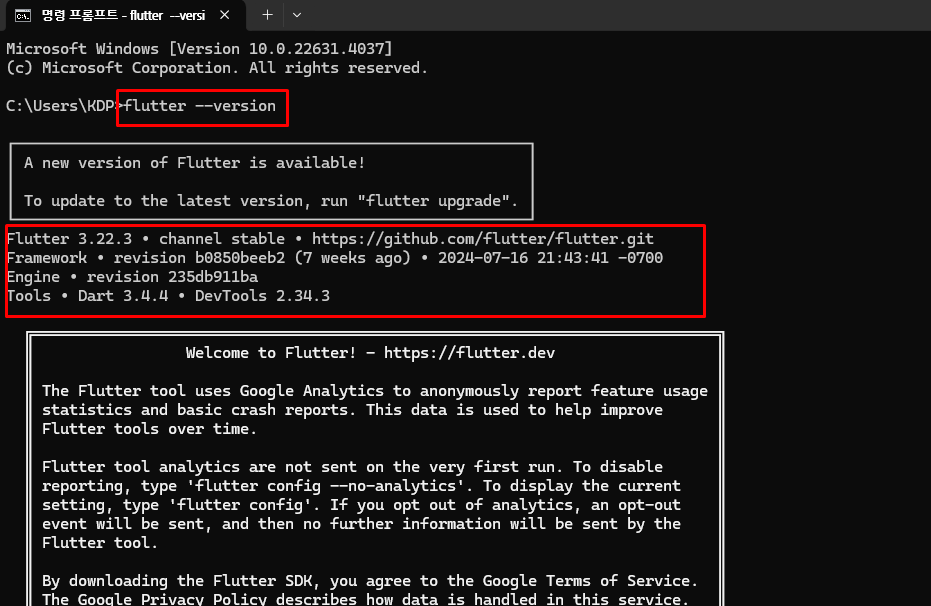Viewport: 931px width, 606px height.
Task: Click the 'flutter config --no-analytics' command text
Action: (325, 486)
